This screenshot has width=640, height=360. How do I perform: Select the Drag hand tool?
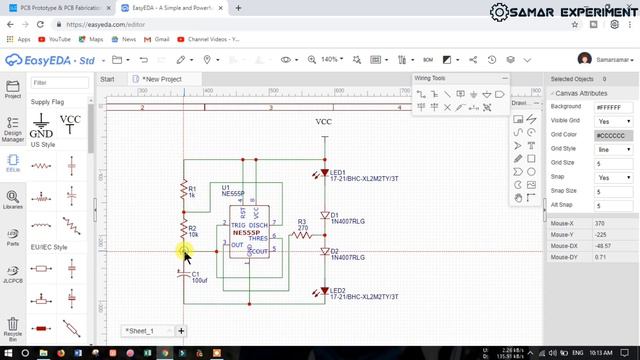[518, 198]
